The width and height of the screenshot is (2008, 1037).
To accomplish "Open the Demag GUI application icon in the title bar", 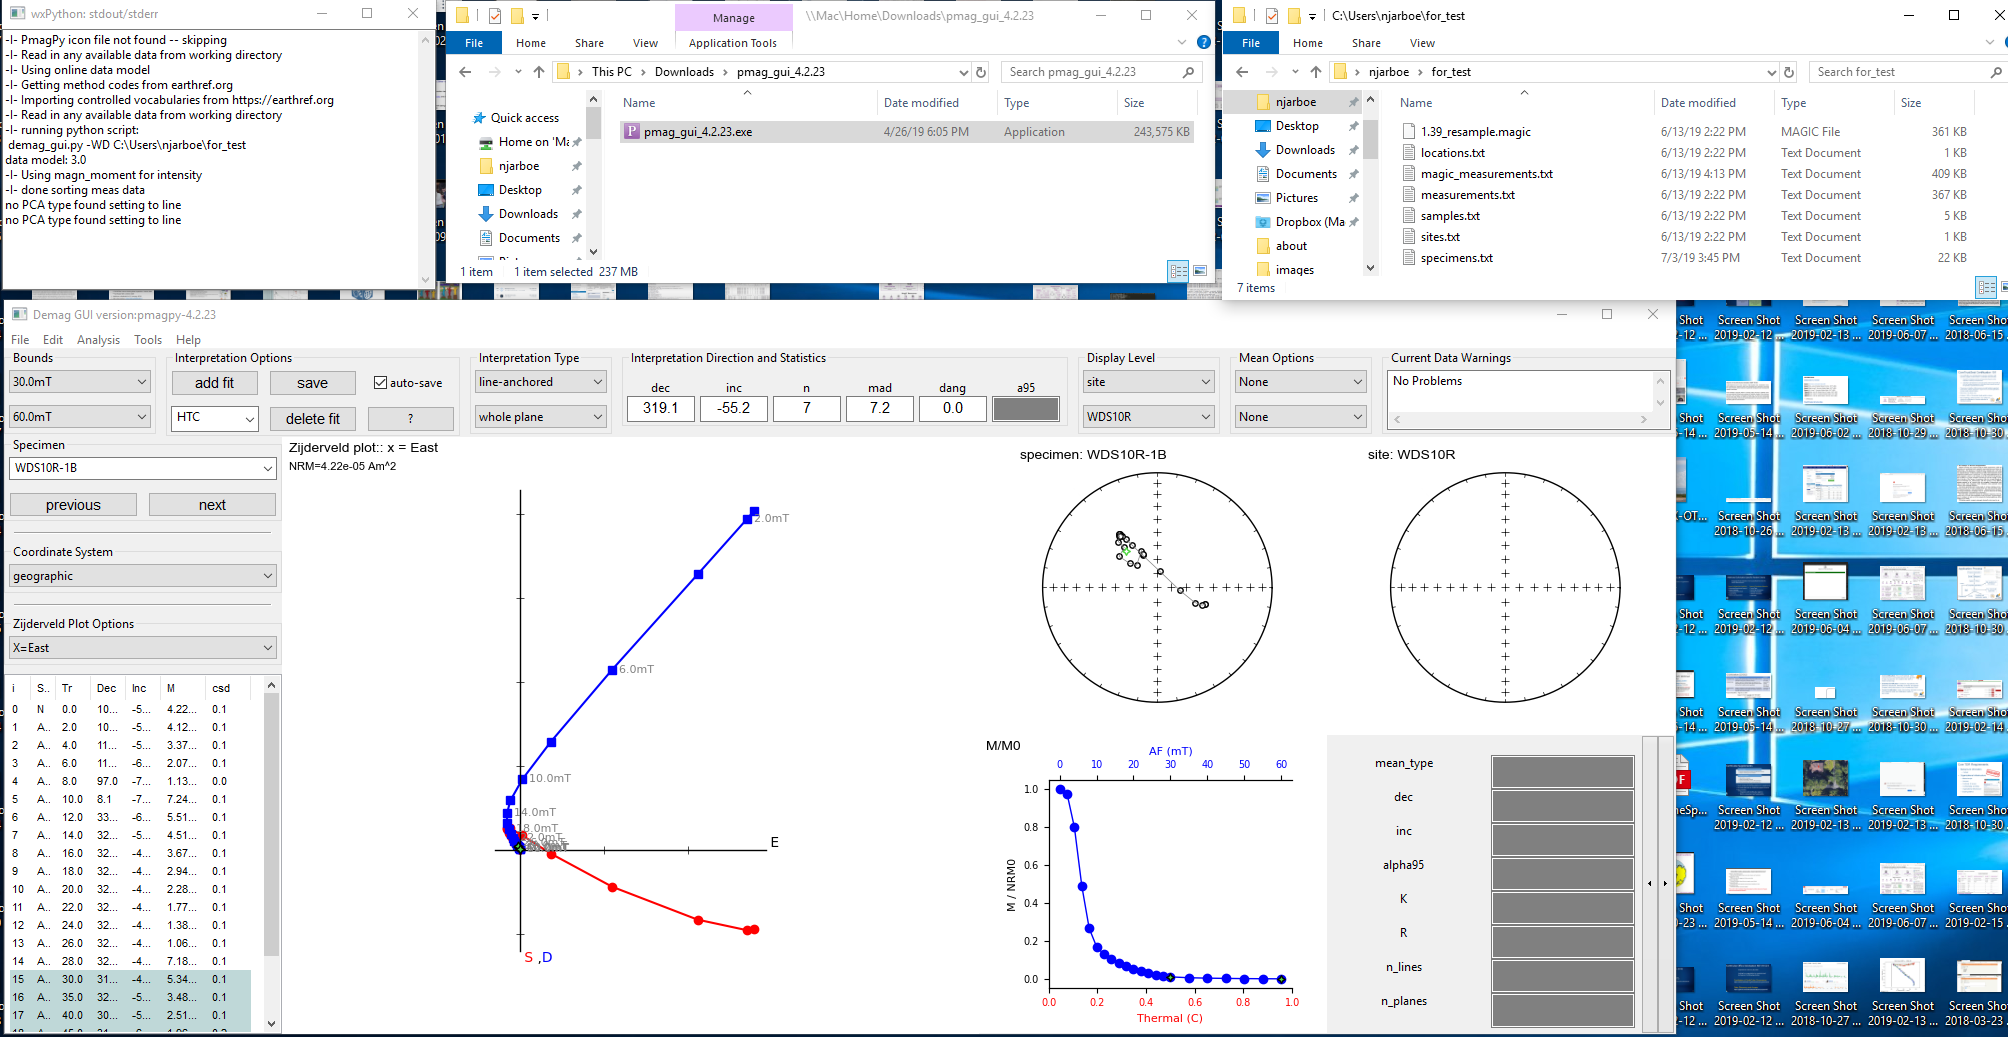I will (17, 315).
